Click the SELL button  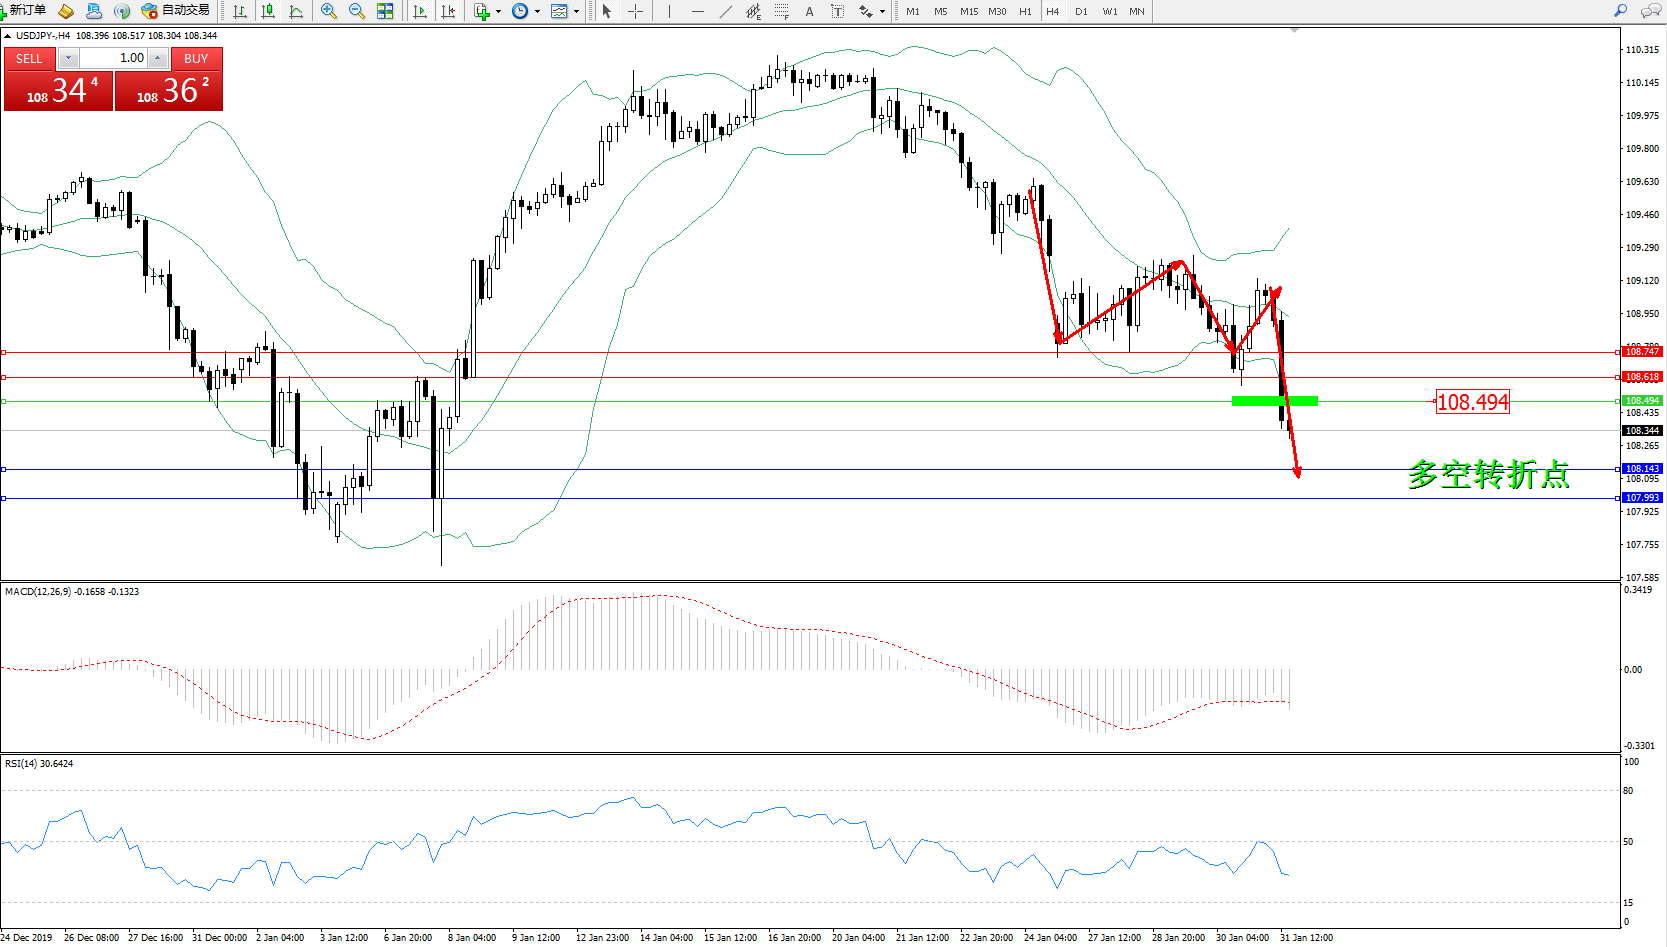tap(29, 59)
